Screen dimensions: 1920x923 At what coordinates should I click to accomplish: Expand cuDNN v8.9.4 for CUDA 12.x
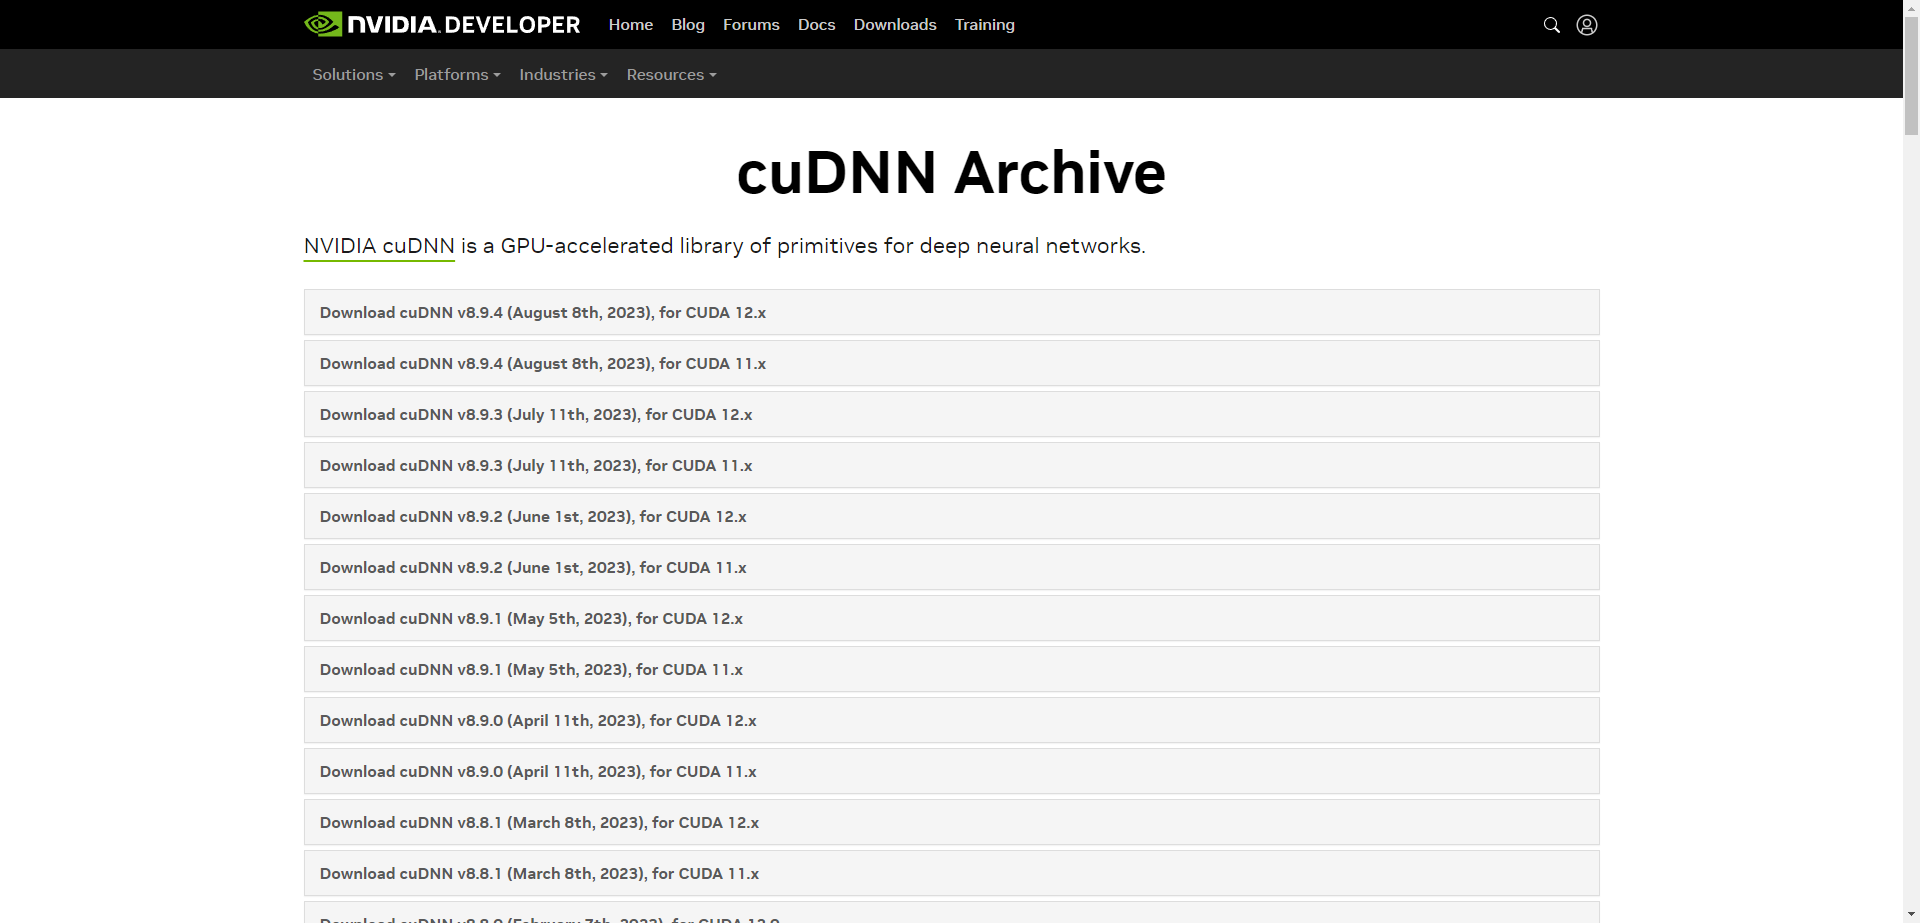543,313
